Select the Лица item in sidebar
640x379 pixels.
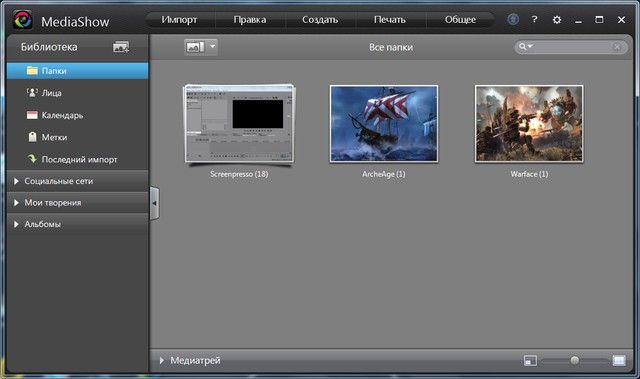[78, 93]
